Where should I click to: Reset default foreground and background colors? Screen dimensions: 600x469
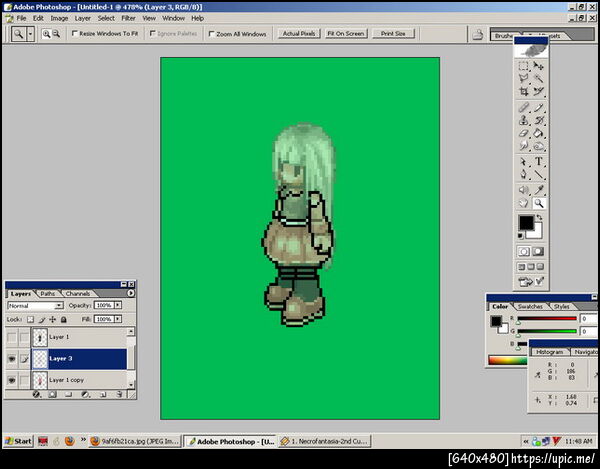tap(520, 236)
